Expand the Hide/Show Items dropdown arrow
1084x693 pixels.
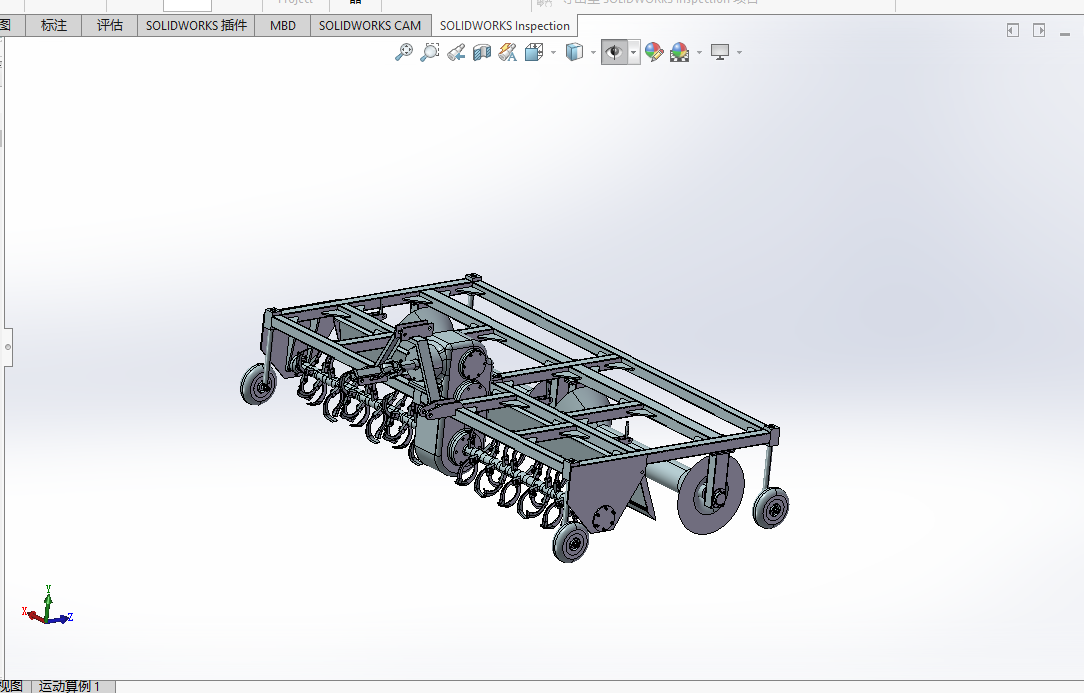634,53
